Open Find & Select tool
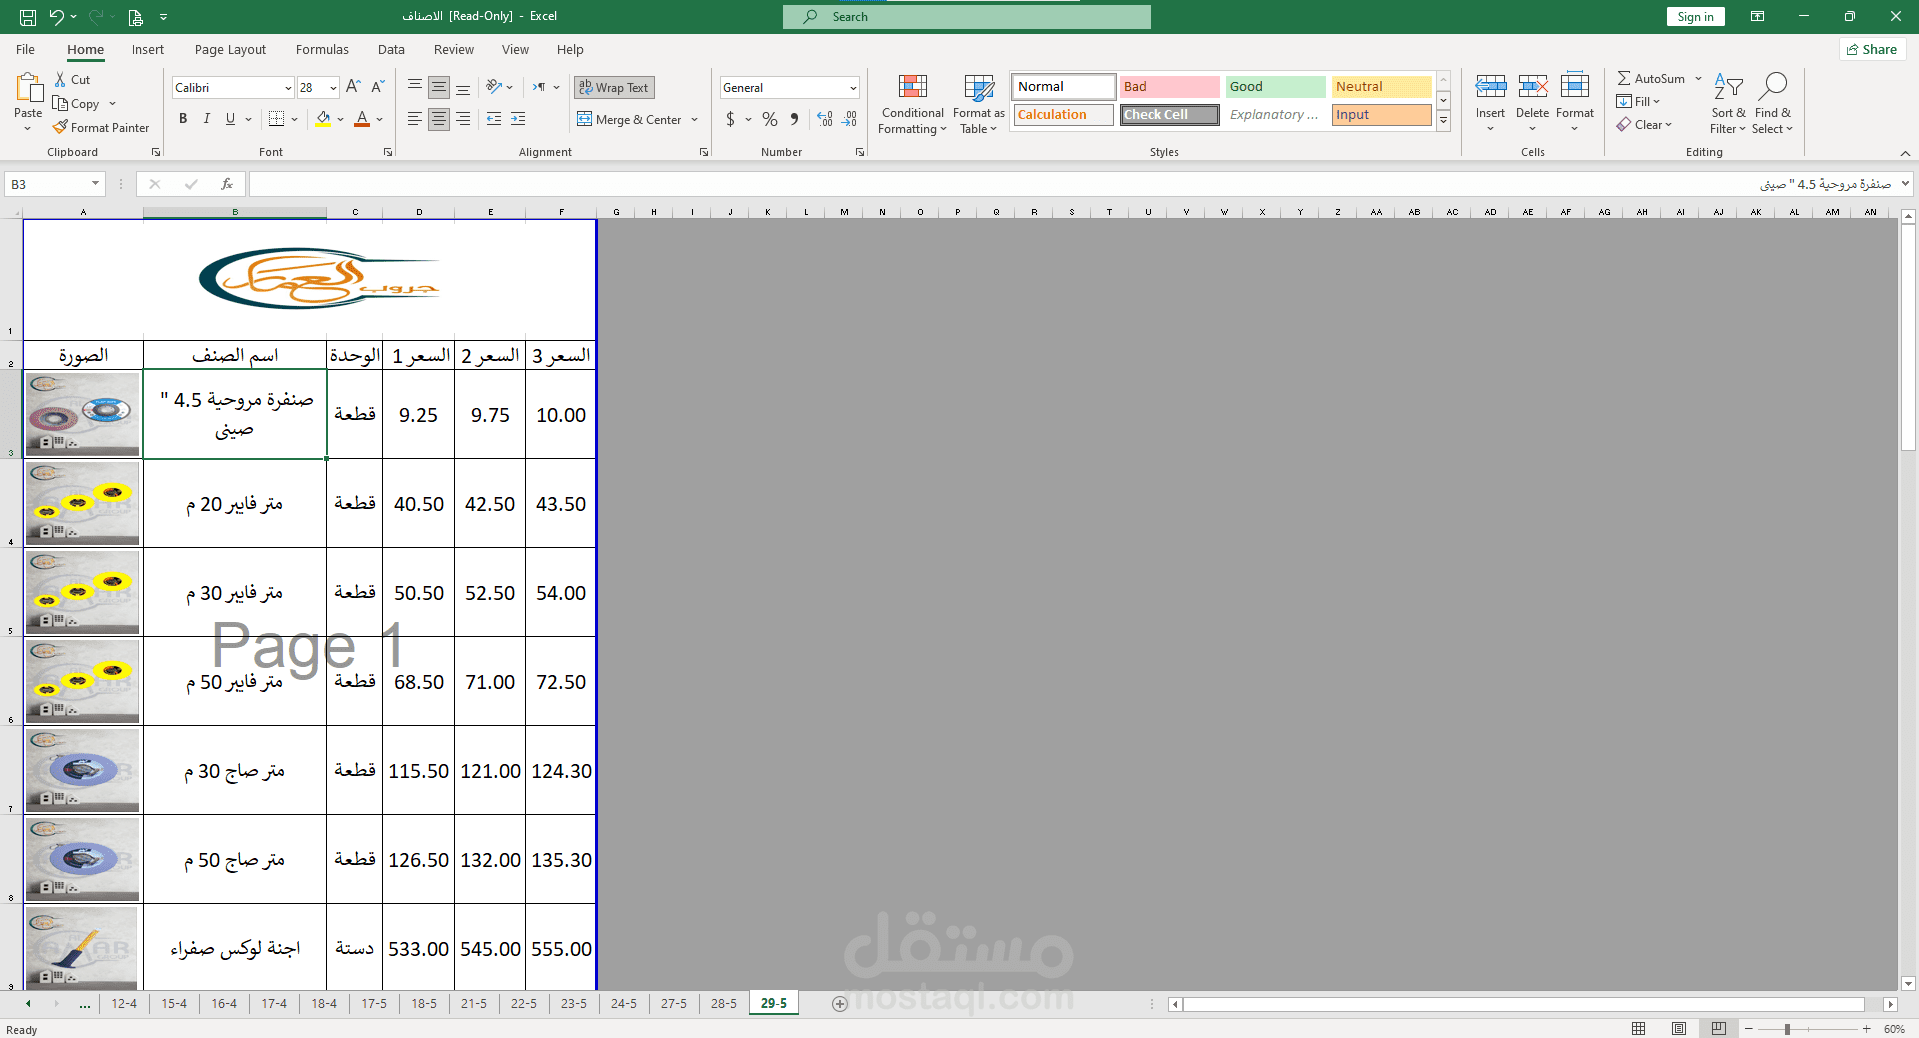 1772,104
